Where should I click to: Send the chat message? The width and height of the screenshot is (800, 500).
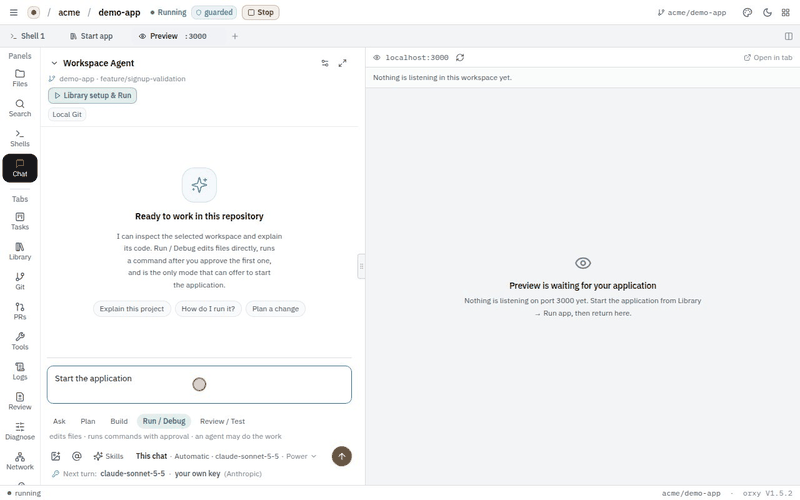pyautogui.click(x=342, y=456)
